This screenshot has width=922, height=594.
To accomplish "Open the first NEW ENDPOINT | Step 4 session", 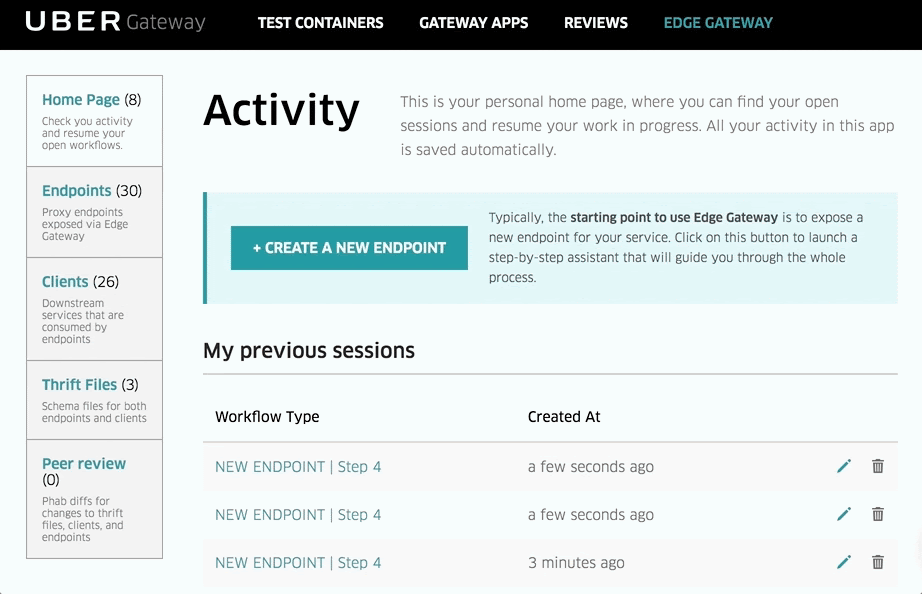I will [x=298, y=467].
